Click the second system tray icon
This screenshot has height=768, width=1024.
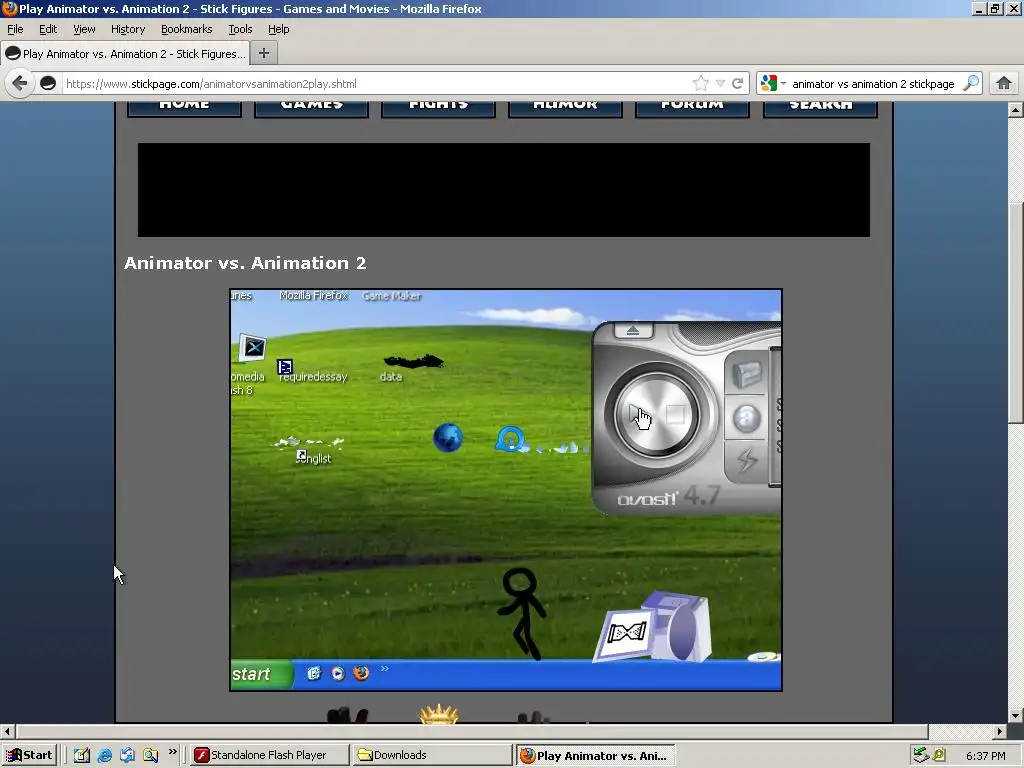tap(939, 755)
